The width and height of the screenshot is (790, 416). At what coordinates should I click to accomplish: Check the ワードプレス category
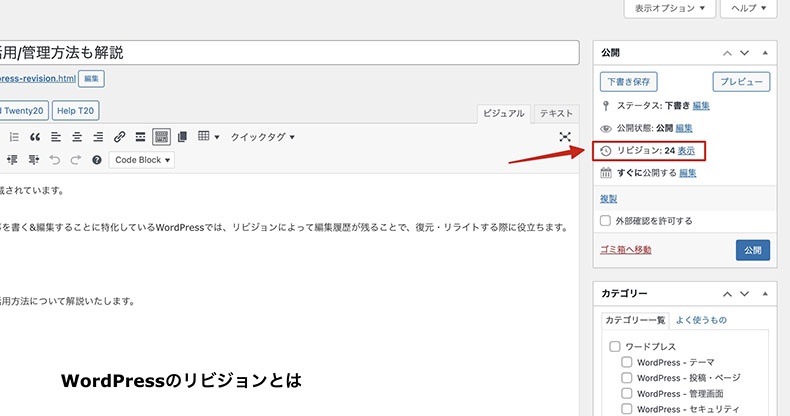[615, 346]
